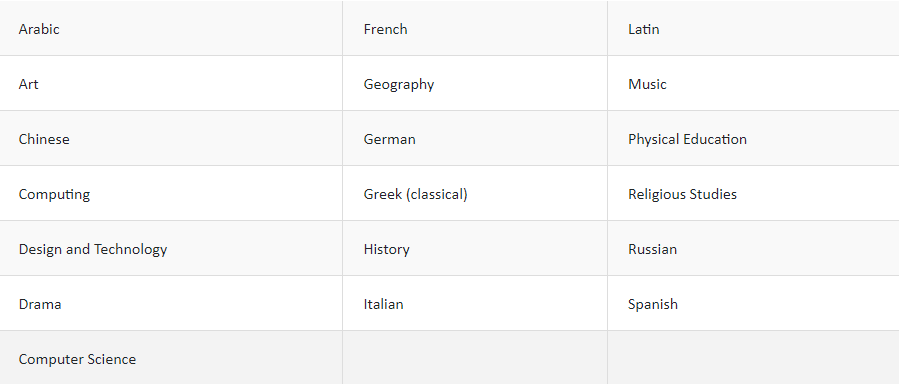Screen dimensions: 899x384
Task: Click the Arabic table cell
Action: [171, 28]
